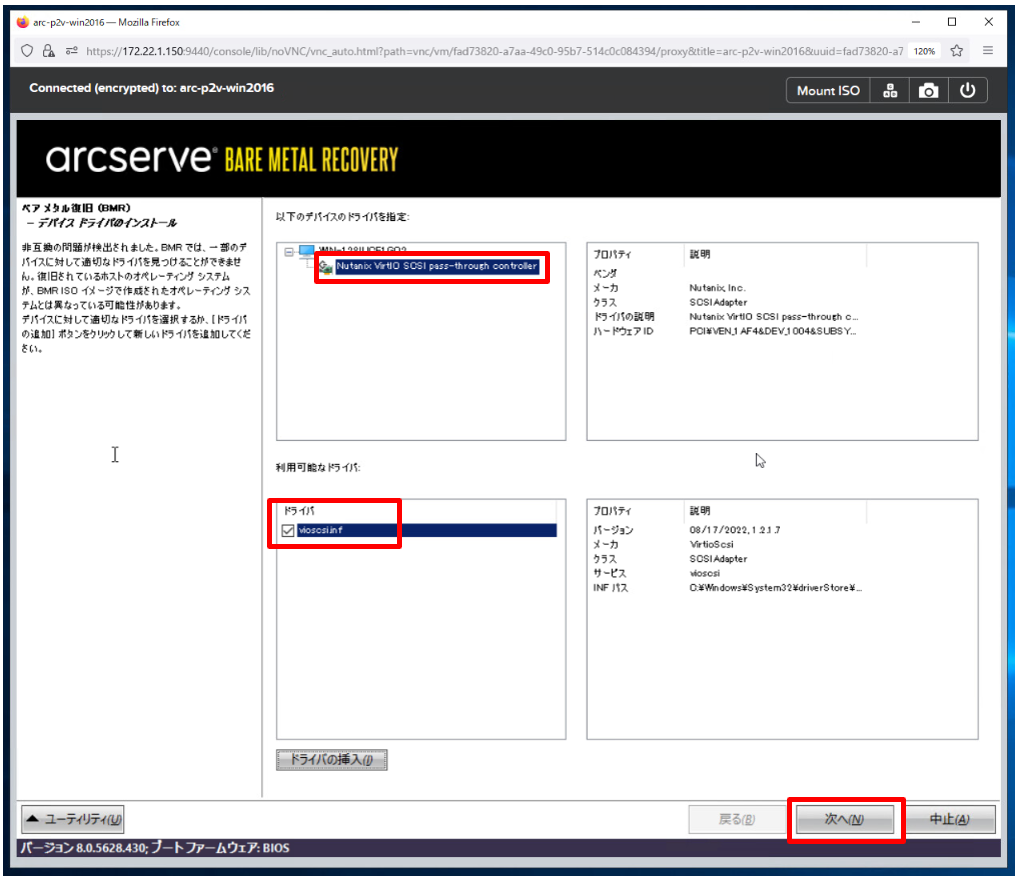Click the 戻る(B) button
1018x880 pixels.
coord(737,820)
